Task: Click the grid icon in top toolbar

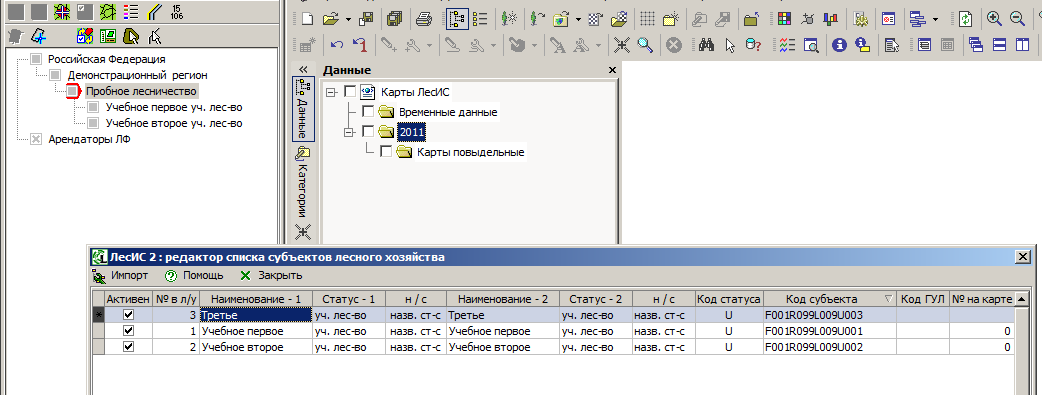Action: pyautogui.click(x=647, y=19)
